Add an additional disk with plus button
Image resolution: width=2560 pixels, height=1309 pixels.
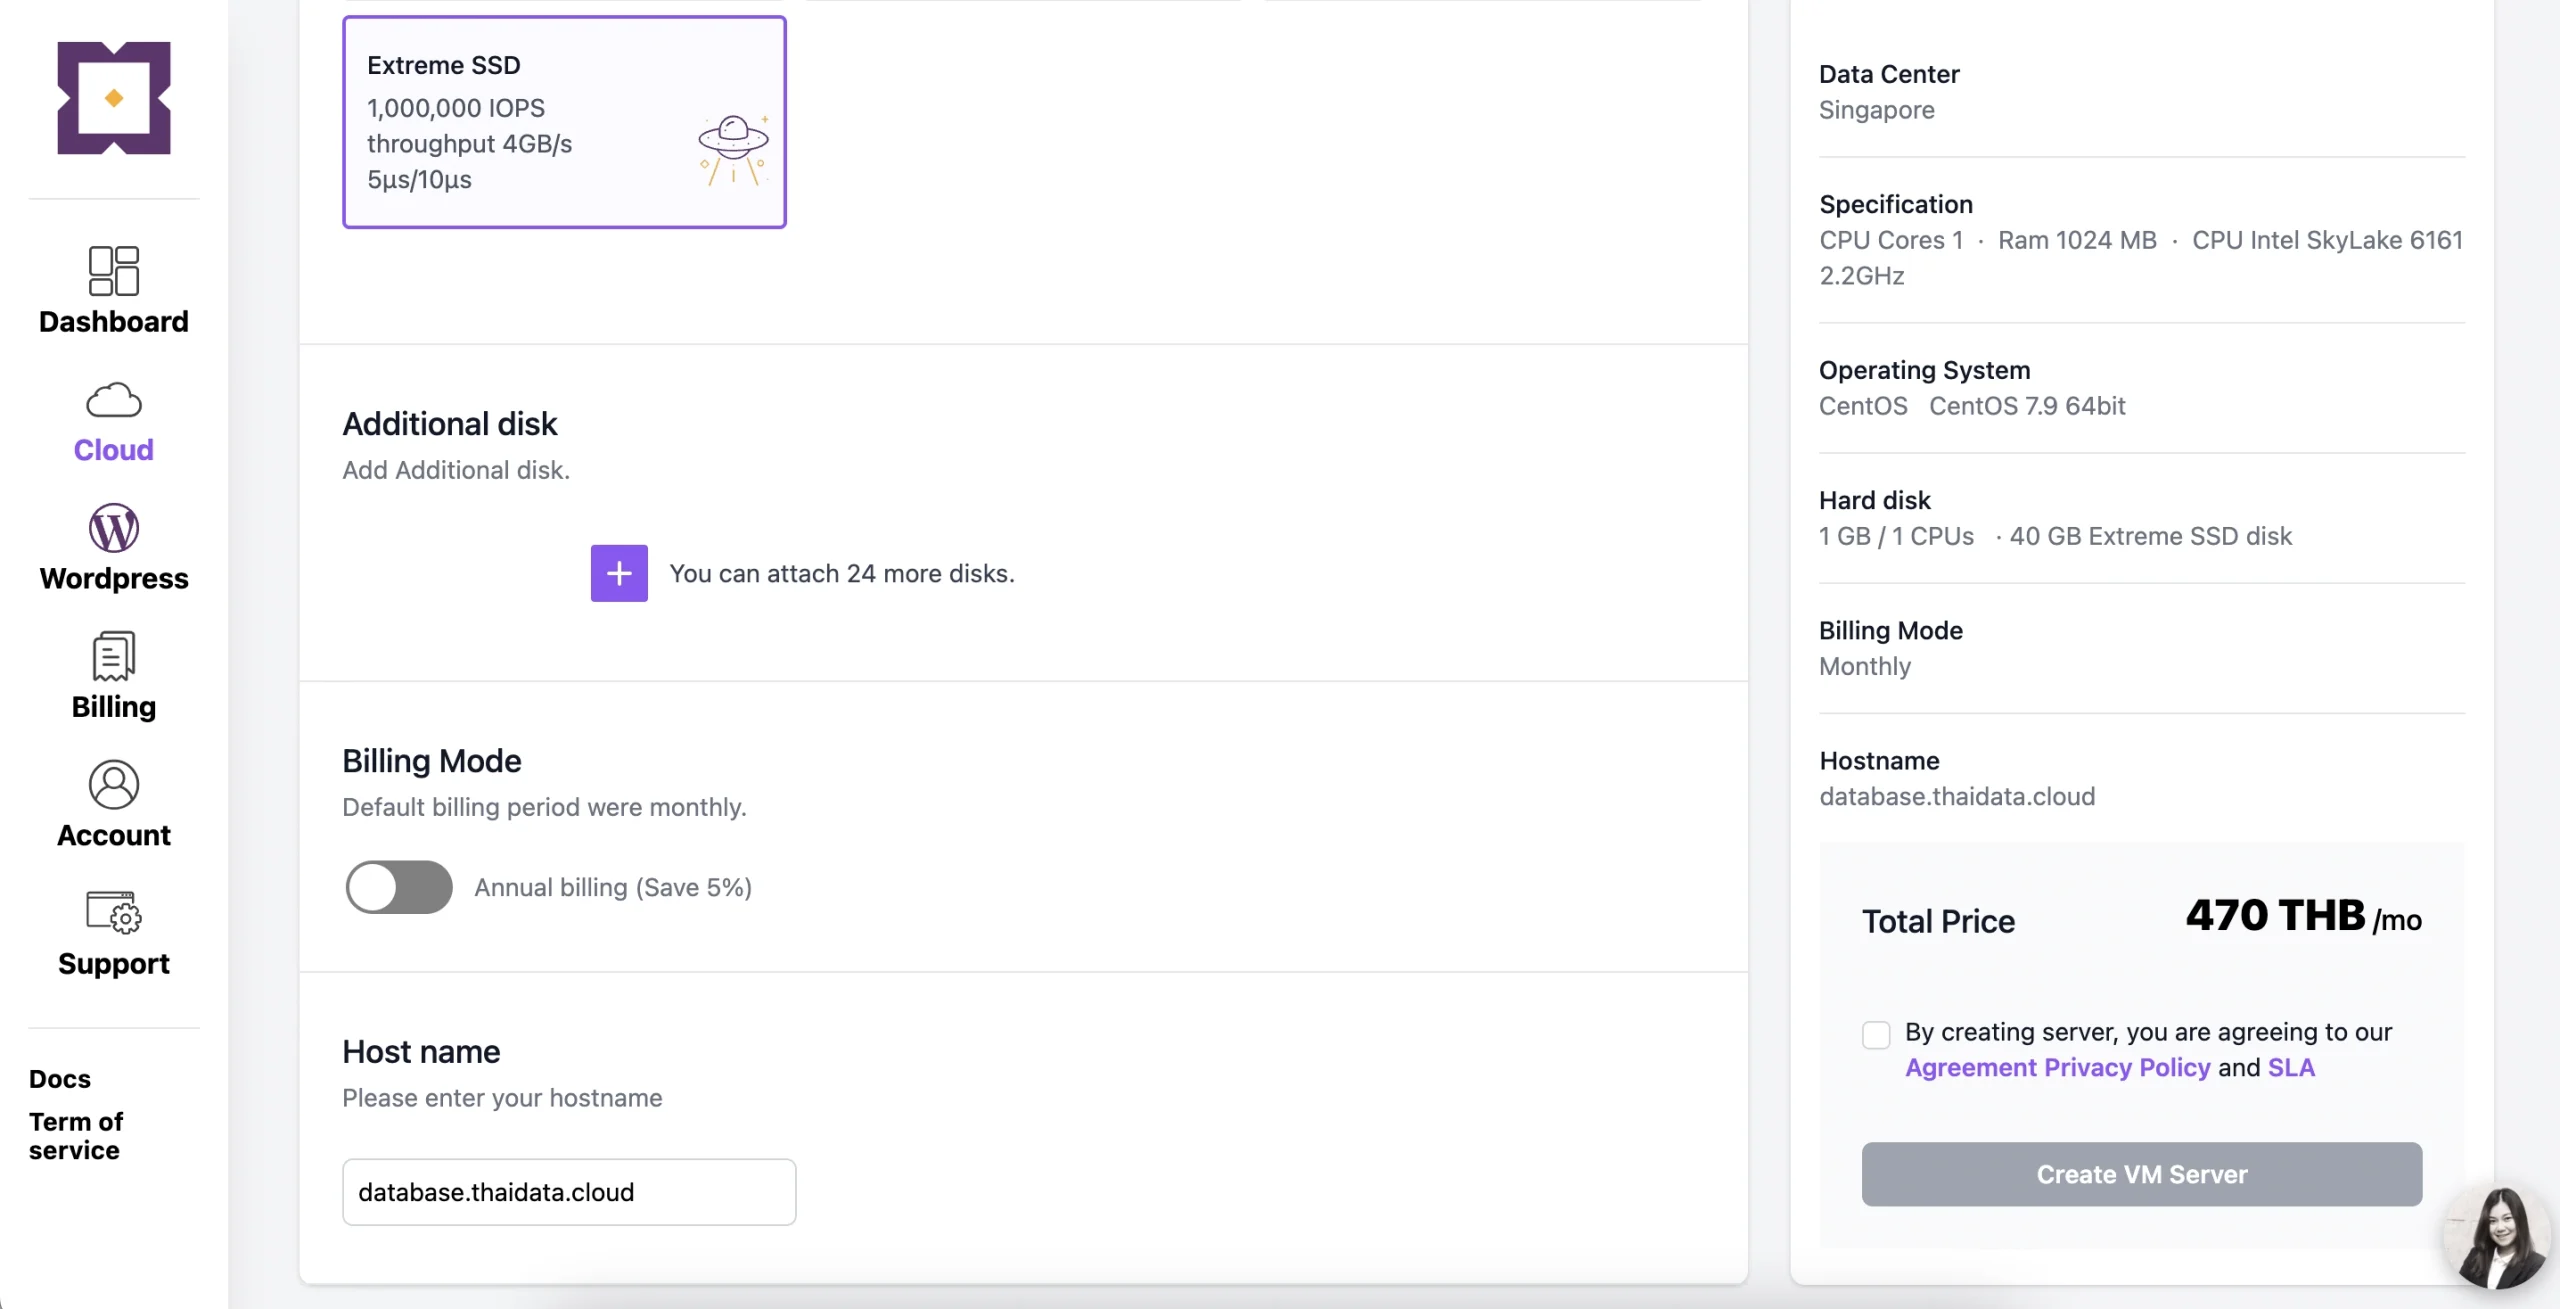pyautogui.click(x=619, y=573)
